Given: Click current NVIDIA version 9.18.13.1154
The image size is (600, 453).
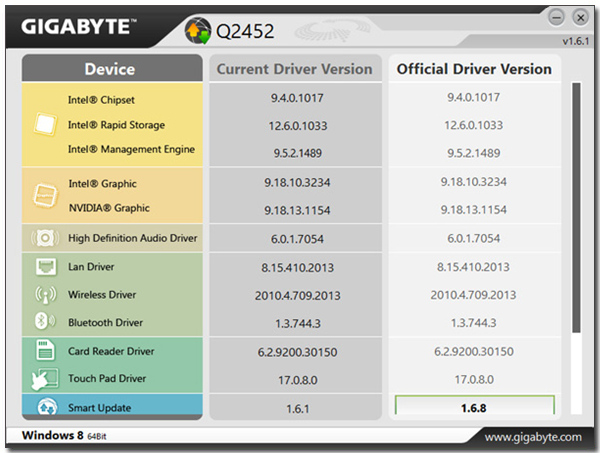Looking at the screenshot, I should (x=297, y=210).
